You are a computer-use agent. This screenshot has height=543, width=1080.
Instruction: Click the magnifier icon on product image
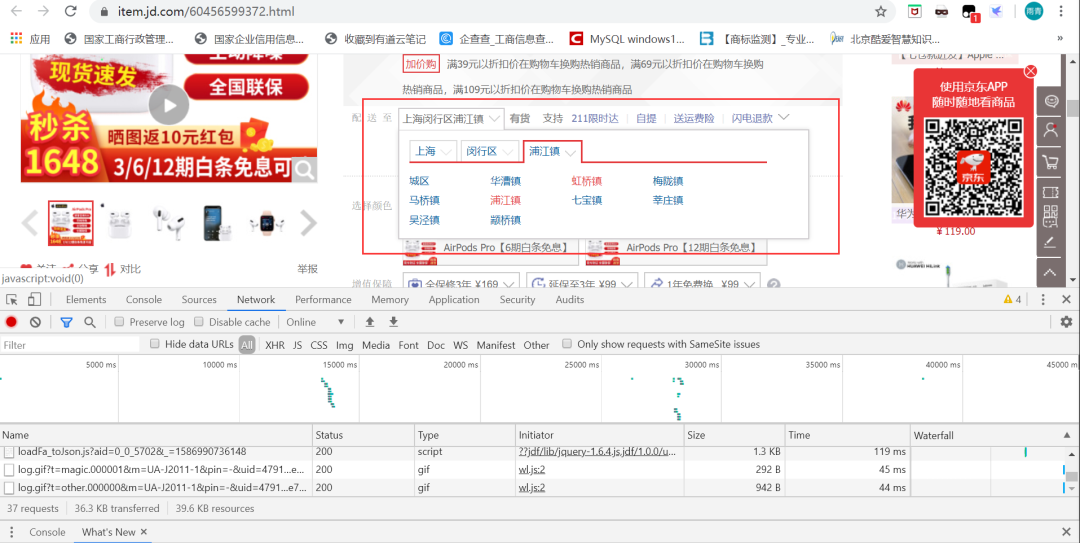coord(304,169)
